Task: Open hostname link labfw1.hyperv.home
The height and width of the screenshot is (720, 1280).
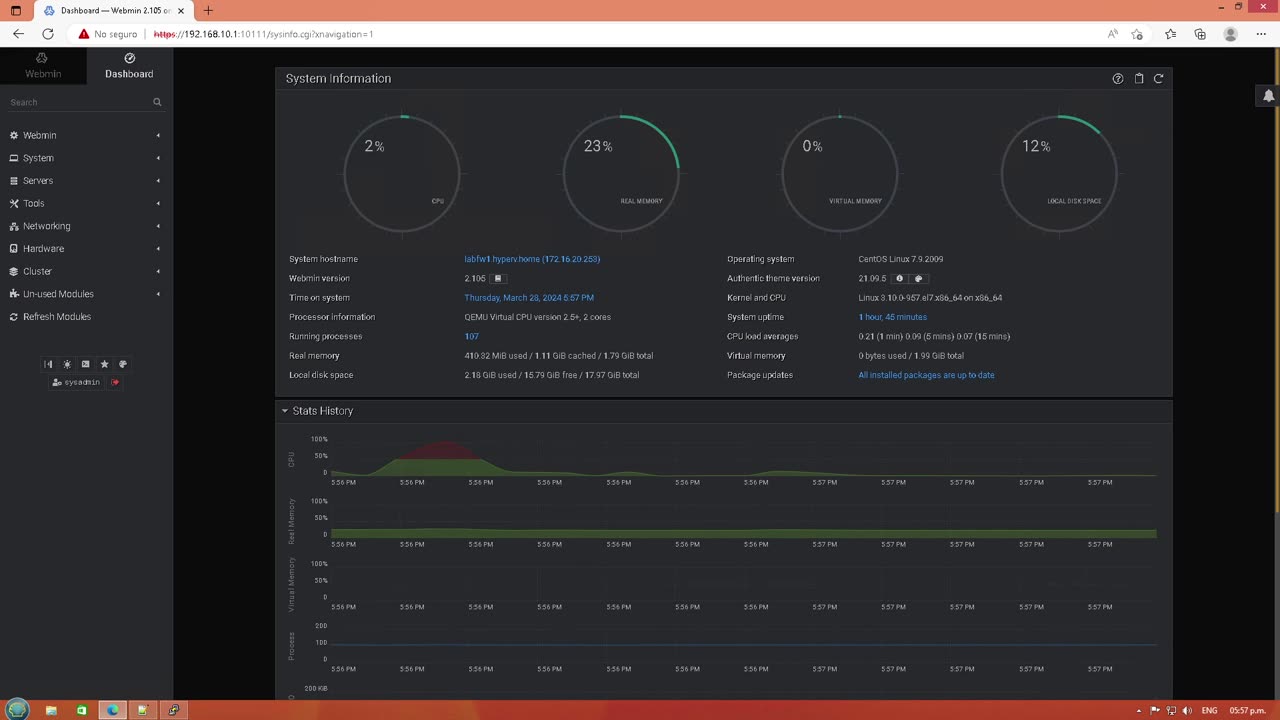Action: point(532,259)
